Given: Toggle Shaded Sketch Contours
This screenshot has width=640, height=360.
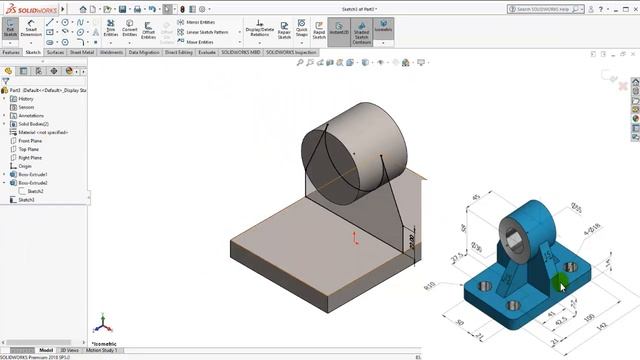Looking at the screenshot, I should pyautogui.click(x=362, y=32).
